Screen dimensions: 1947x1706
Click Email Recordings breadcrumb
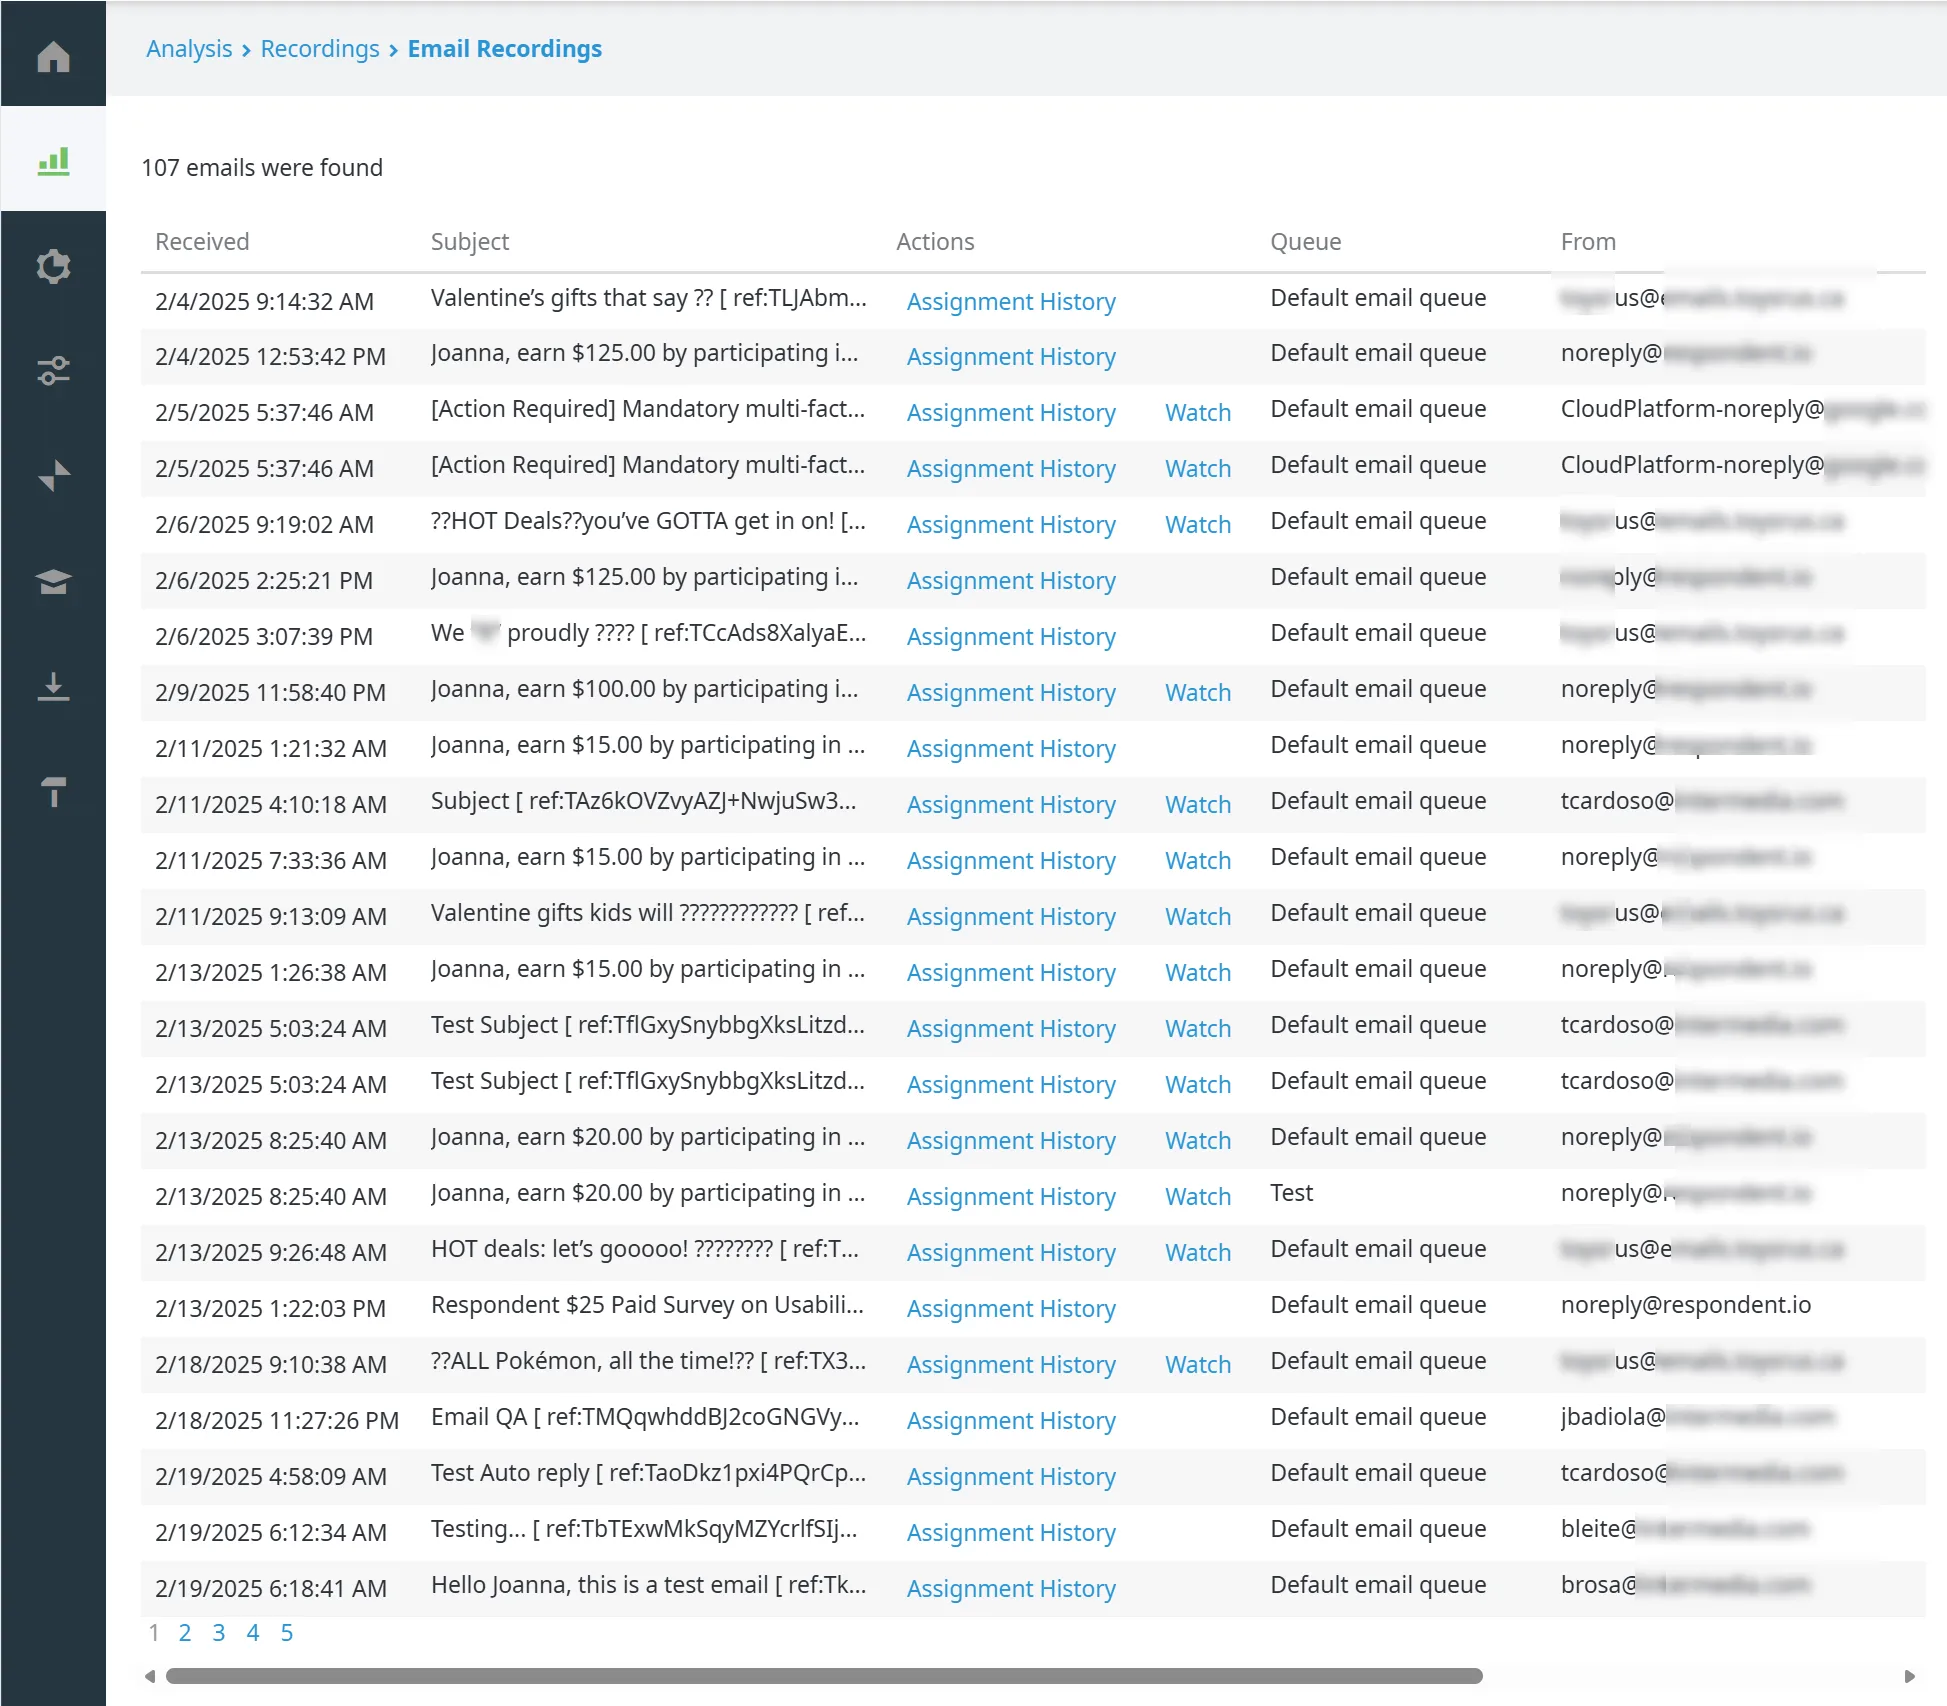(x=505, y=49)
